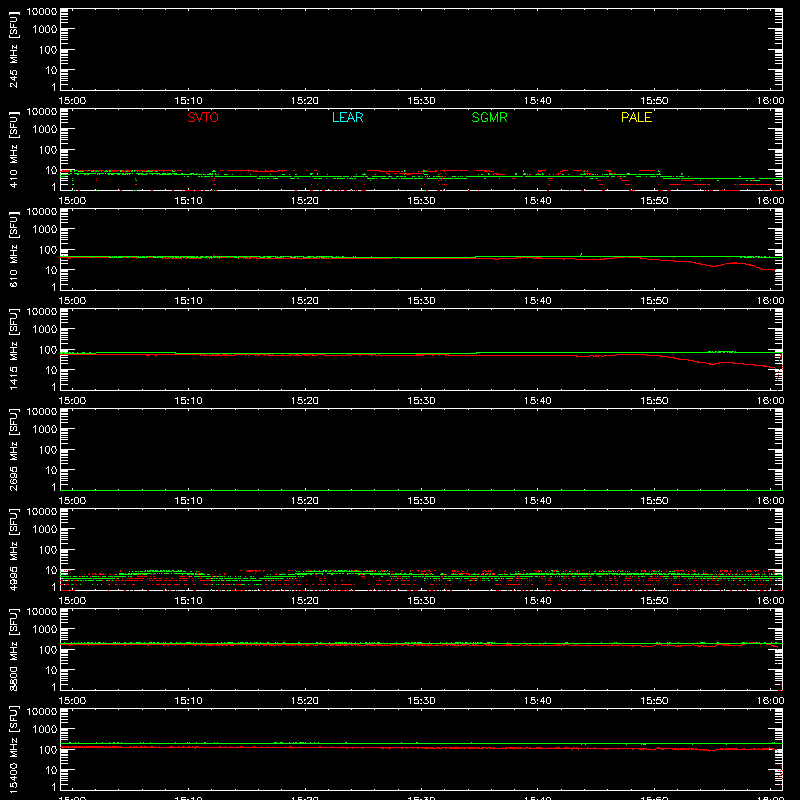Click the 10000 tick on the 245 MHz axis
The image size is (800, 800).
(x=42, y=12)
